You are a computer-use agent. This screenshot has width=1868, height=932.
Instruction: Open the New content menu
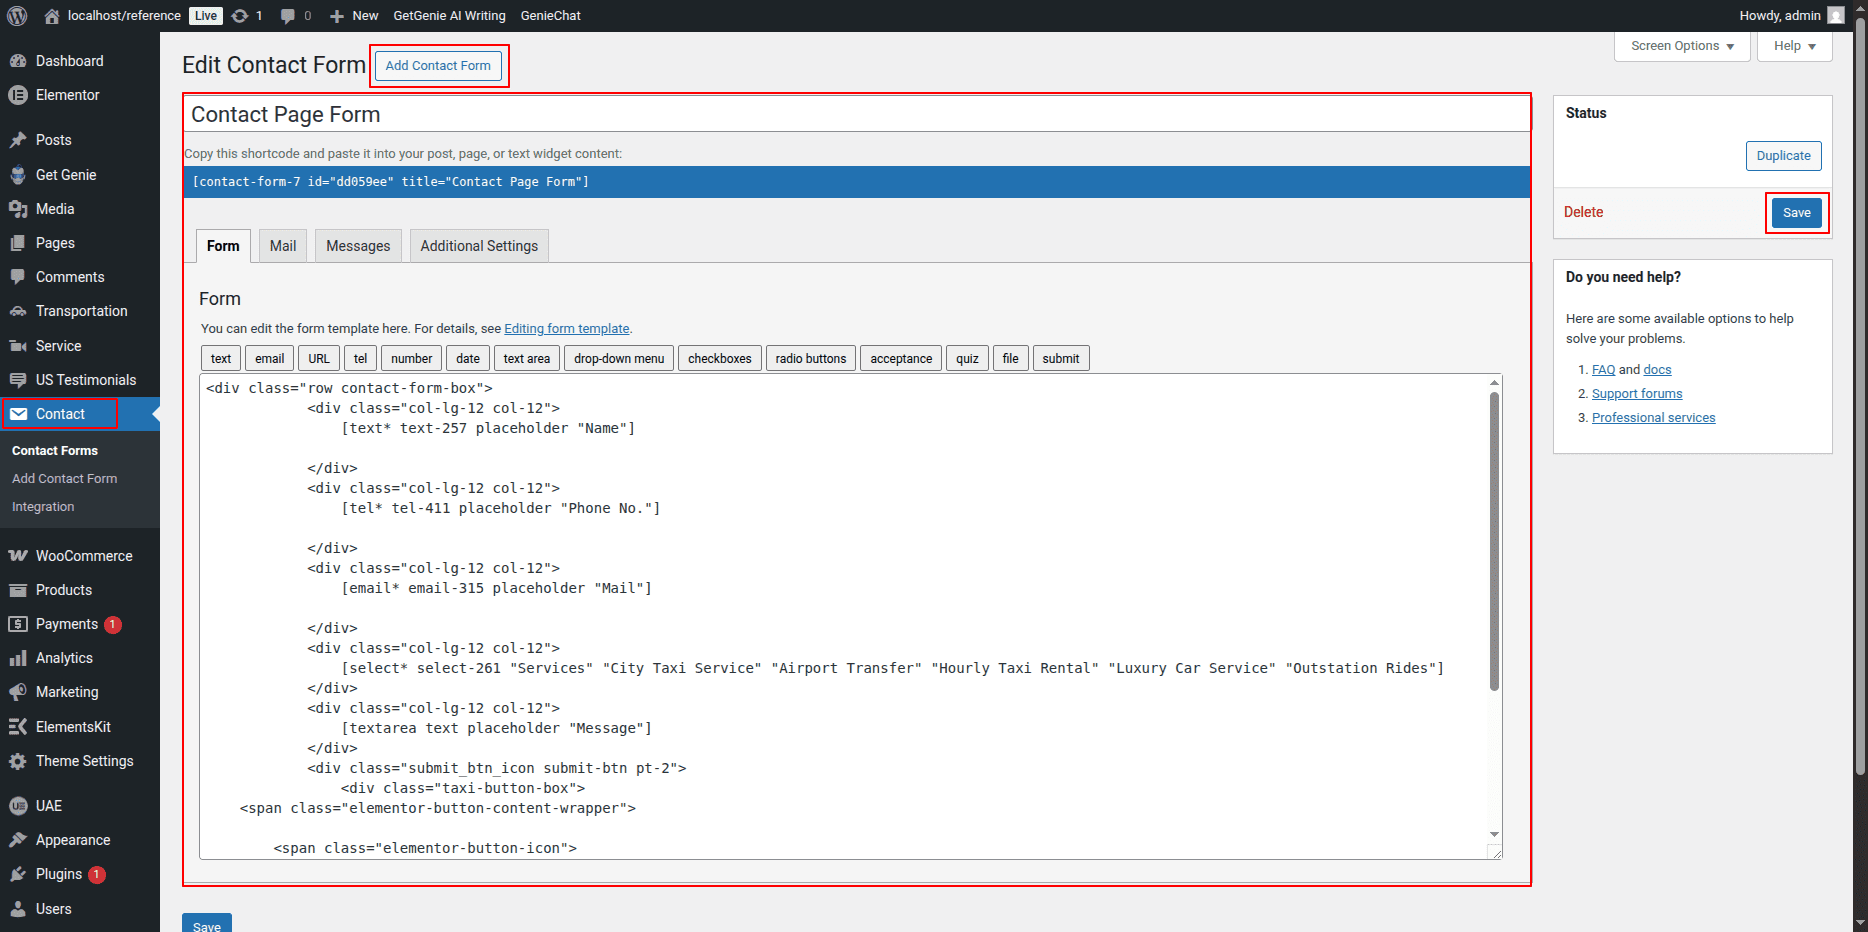click(x=354, y=16)
